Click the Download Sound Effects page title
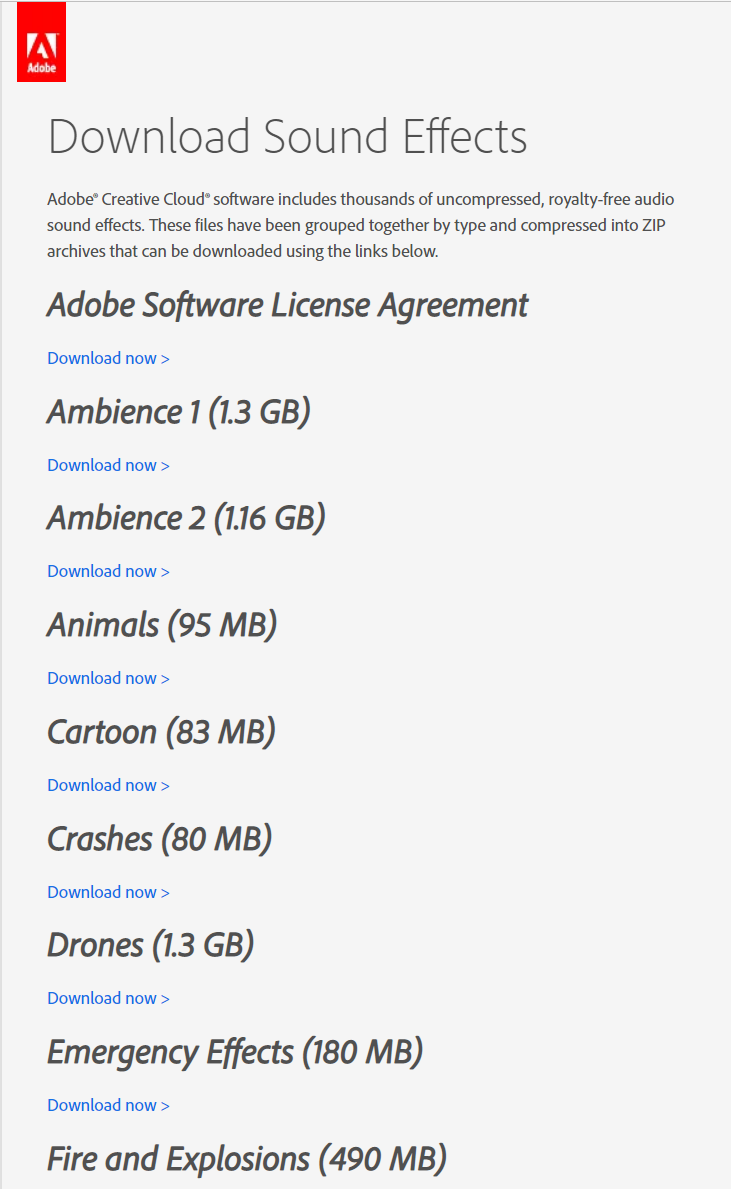Image resolution: width=731 pixels, height=1189 pixels. (287, 137)
